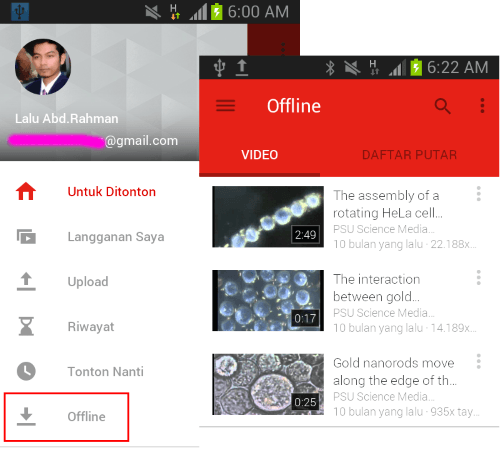Tap the Lalu Abd.Rahman profile picture
Screen dimensions: 500x450
[x=43, y=67]
